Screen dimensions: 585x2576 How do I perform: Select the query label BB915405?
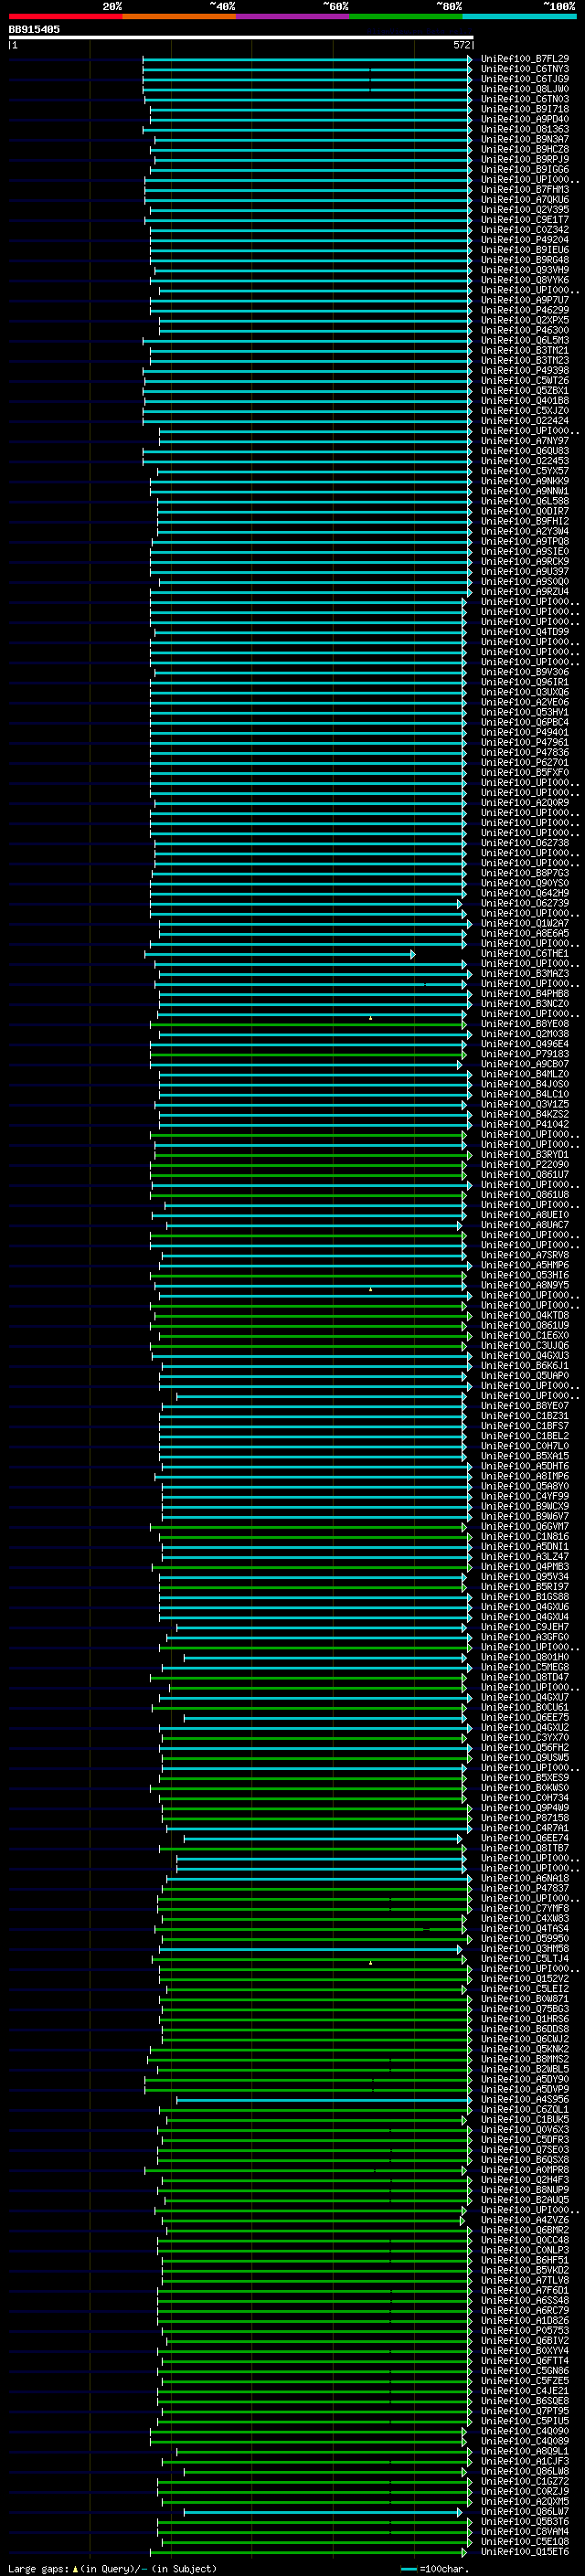pyautogui.click(x=34, y=29)
